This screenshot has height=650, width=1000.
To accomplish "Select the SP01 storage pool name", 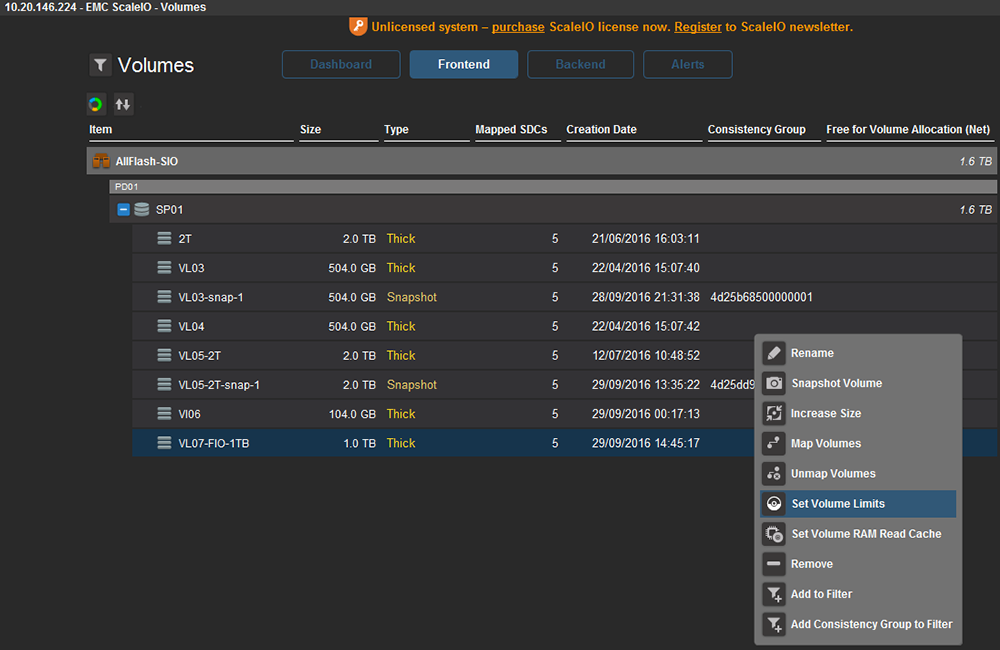I will (170, 209).
